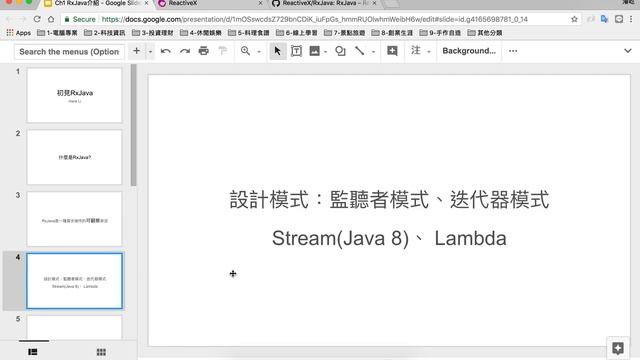Screen dimensions: 640x360
Task: Click the Background... button
Action: point(469,51)
